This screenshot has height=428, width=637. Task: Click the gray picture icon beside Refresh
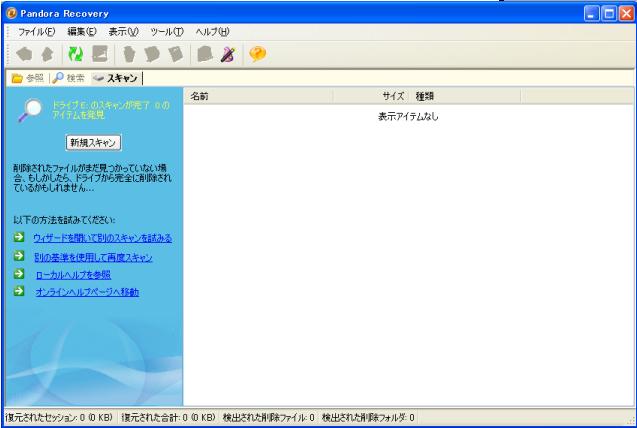click(x=100, y=54)
